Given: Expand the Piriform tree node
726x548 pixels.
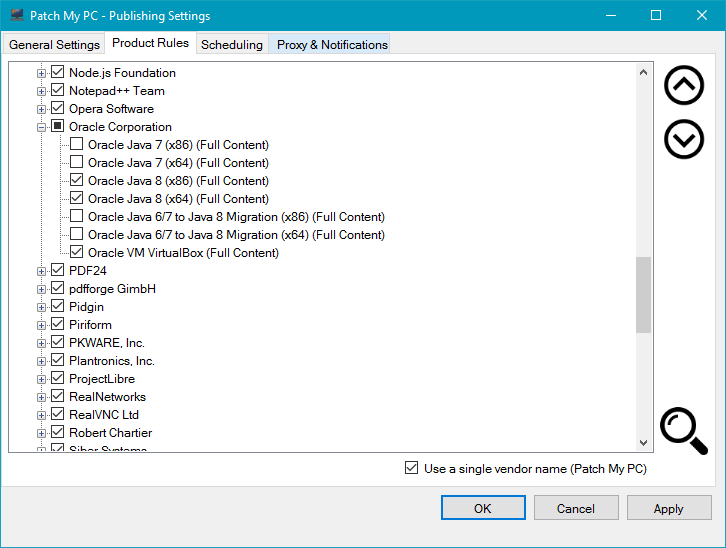Looking at the screenshot, I should 41,325.
